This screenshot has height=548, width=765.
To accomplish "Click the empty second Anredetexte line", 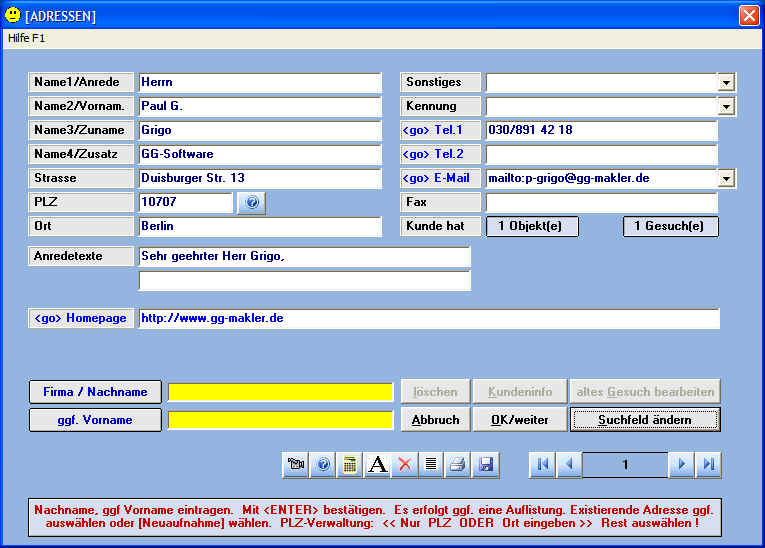I will 305,281.
